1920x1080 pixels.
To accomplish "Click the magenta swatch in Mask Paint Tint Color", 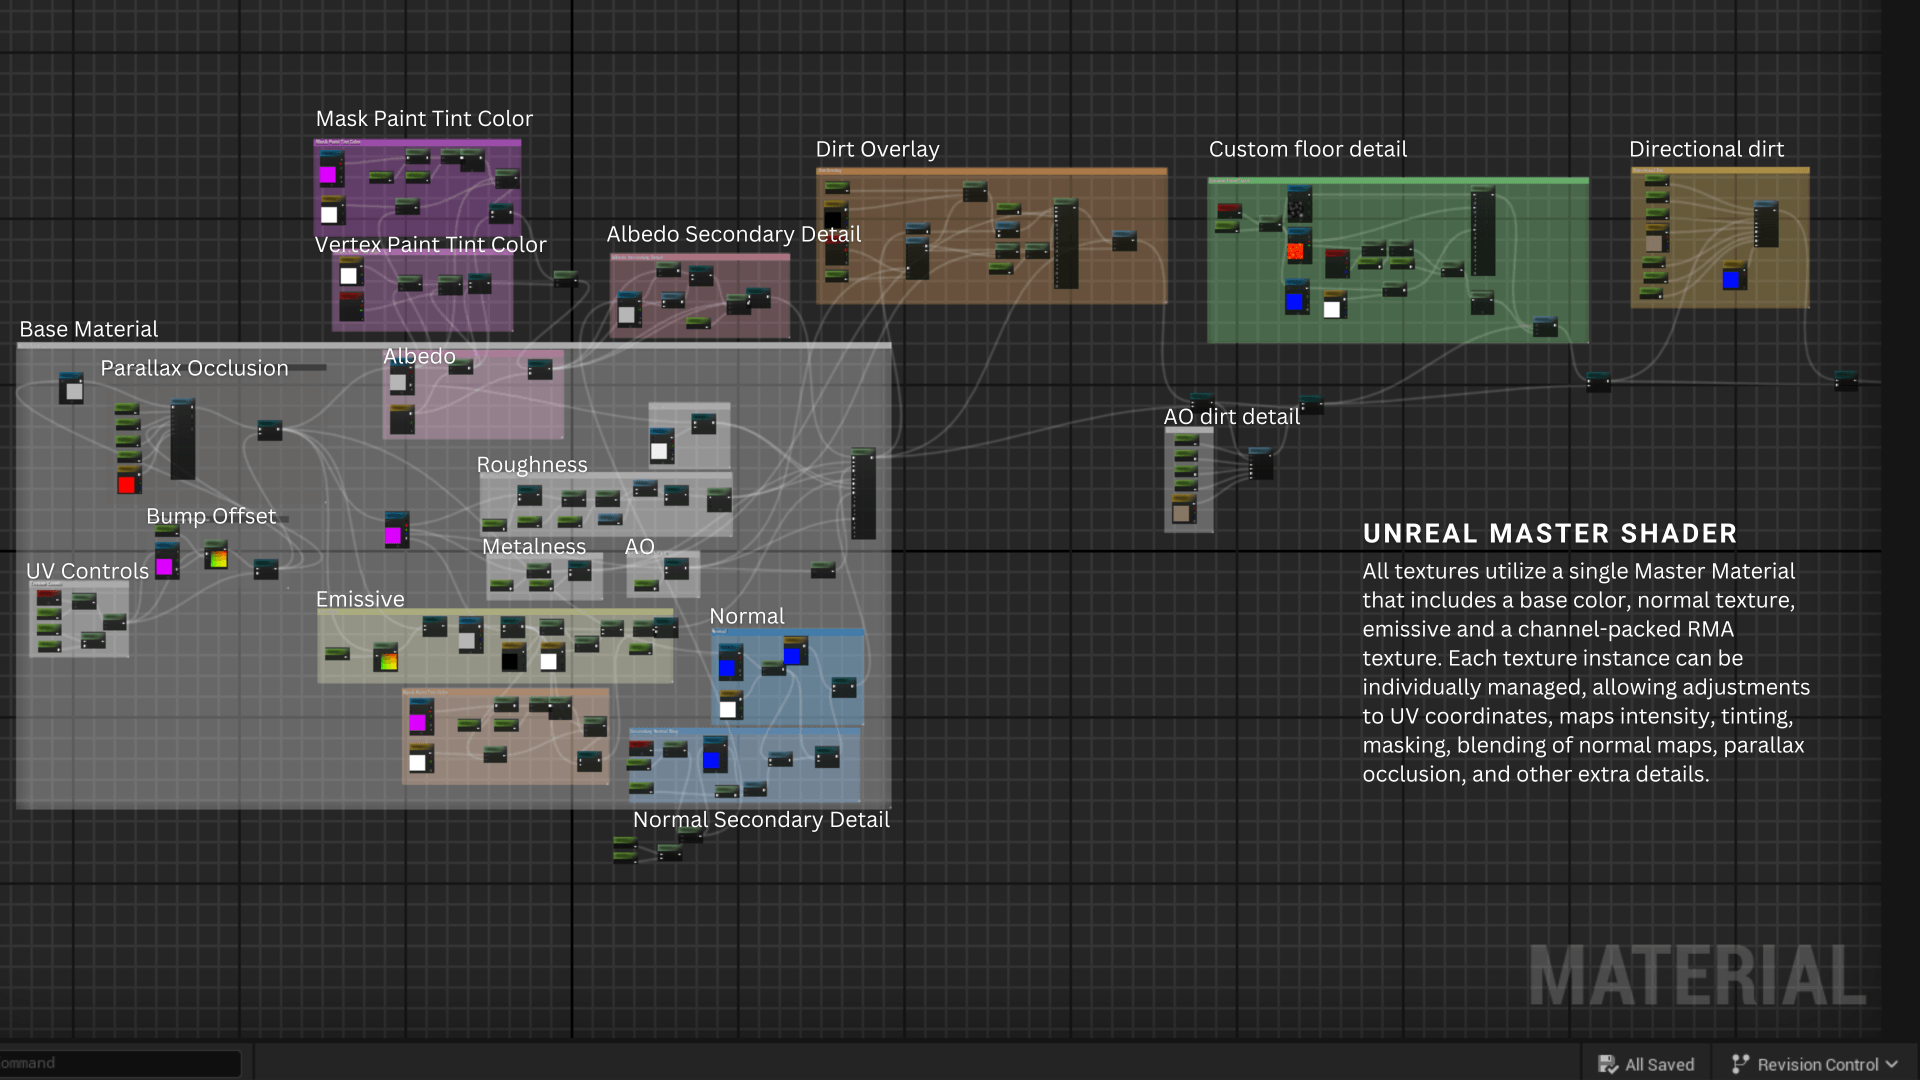I will (x=328, y=175).
